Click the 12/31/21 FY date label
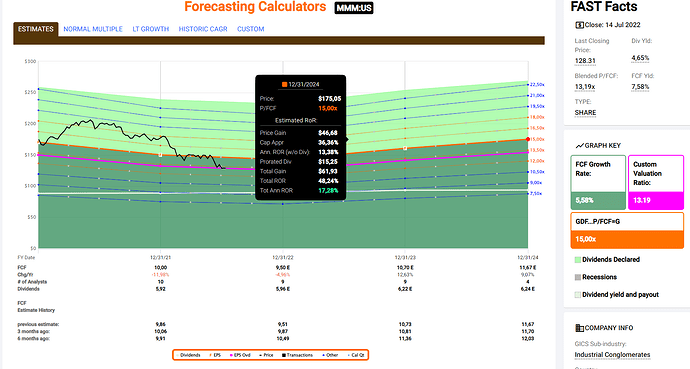Screen dimensions: 690x369 [x=161, y=257]
